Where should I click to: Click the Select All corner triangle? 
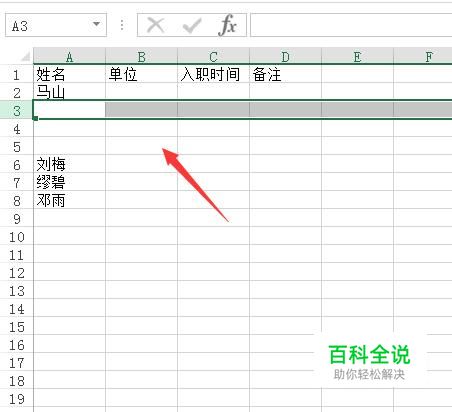pyautogui.click(x=25, y=57)
